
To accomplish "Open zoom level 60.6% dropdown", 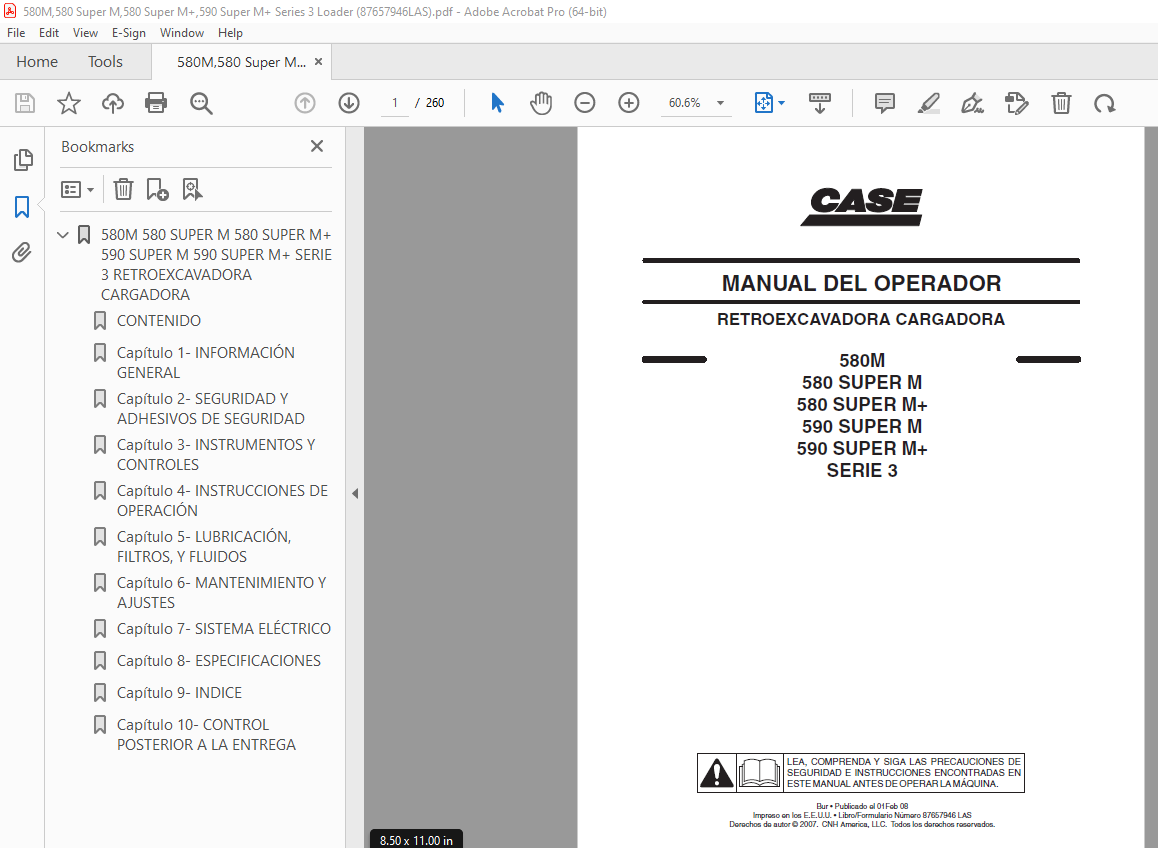I will [720, 103].
